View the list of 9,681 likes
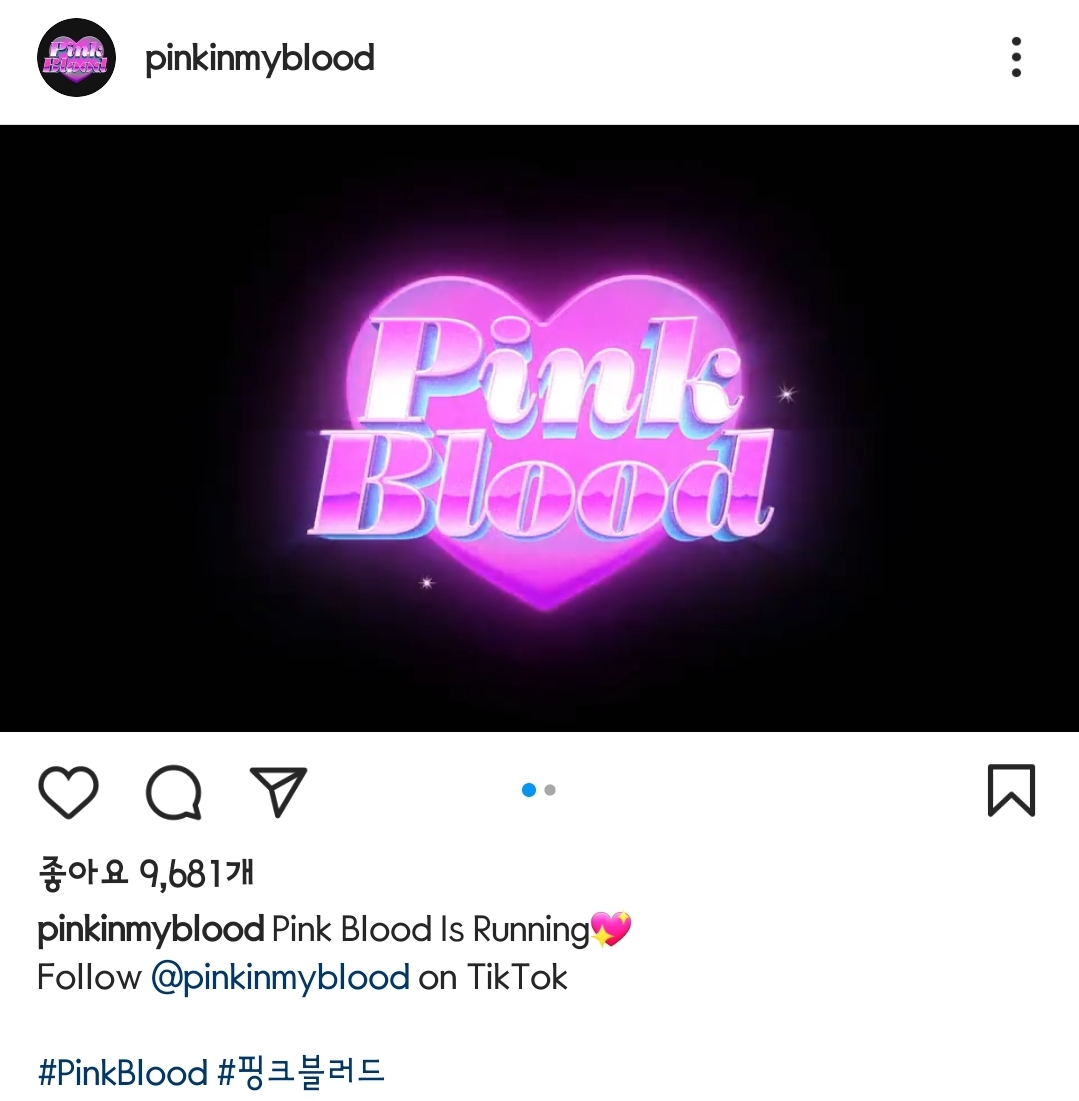 tap(145, 874)
